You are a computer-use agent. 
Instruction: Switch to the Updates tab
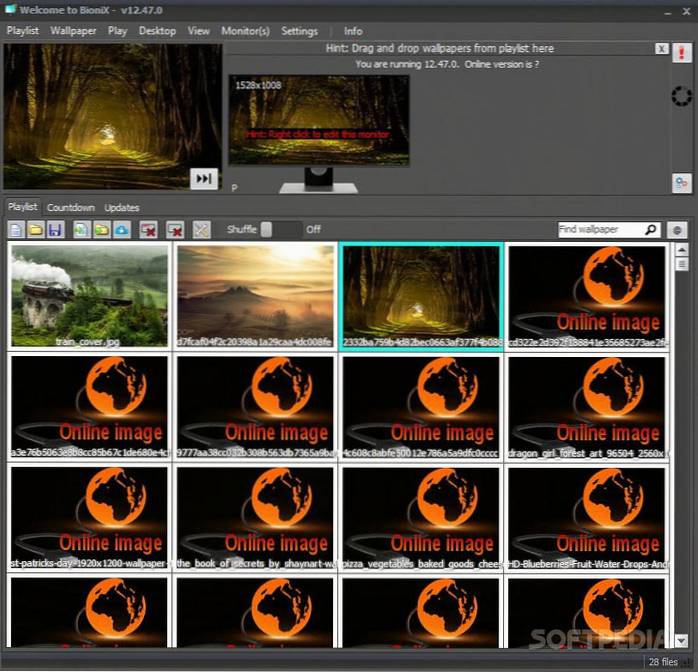122,208
